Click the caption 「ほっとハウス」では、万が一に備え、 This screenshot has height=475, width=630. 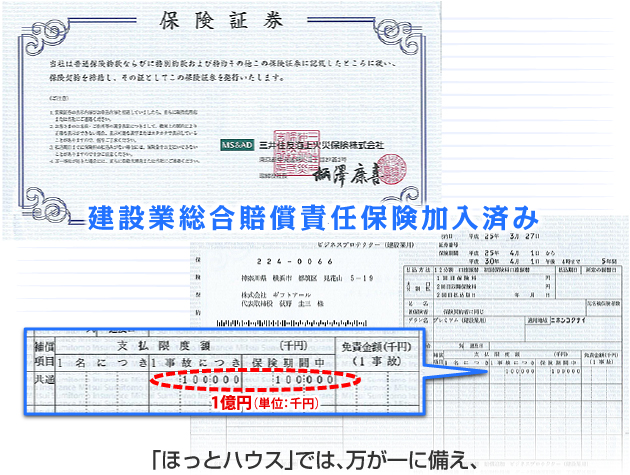tap(315, 461)
